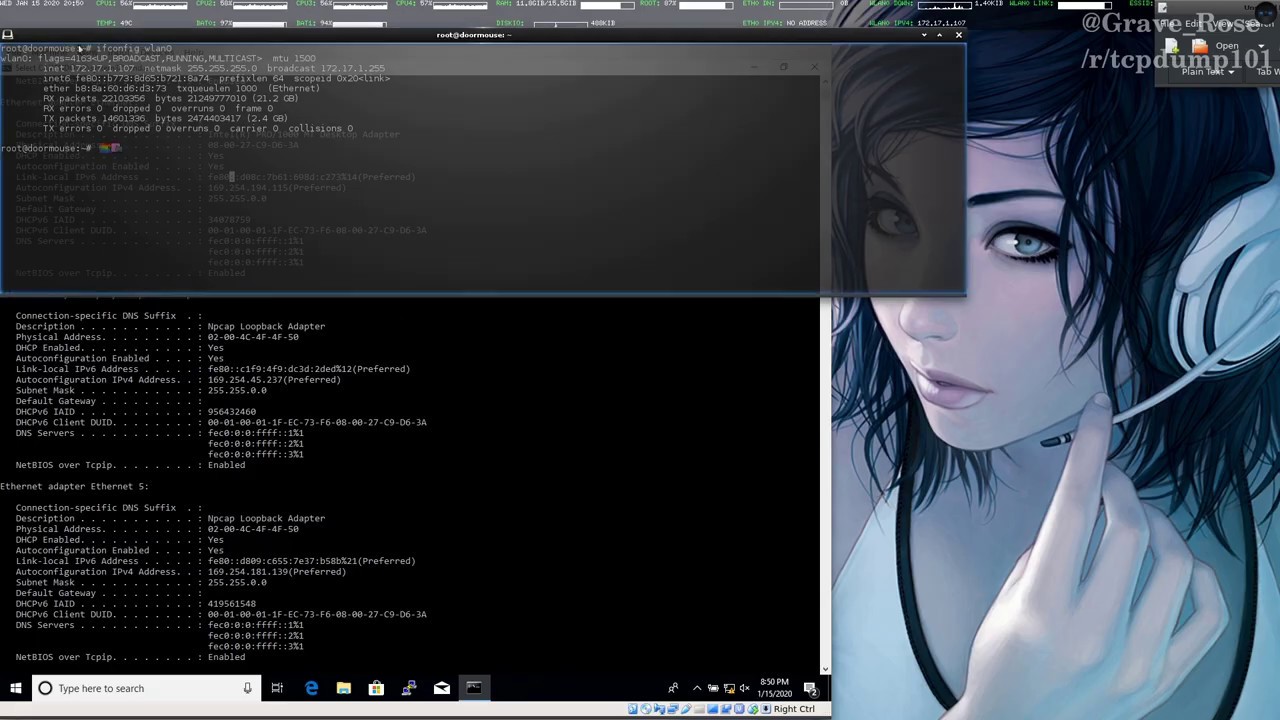Click the DHCPv6 IAID value 956432460
The height and width of the screenshot is (720, 1280).
[x=231, y=412]
